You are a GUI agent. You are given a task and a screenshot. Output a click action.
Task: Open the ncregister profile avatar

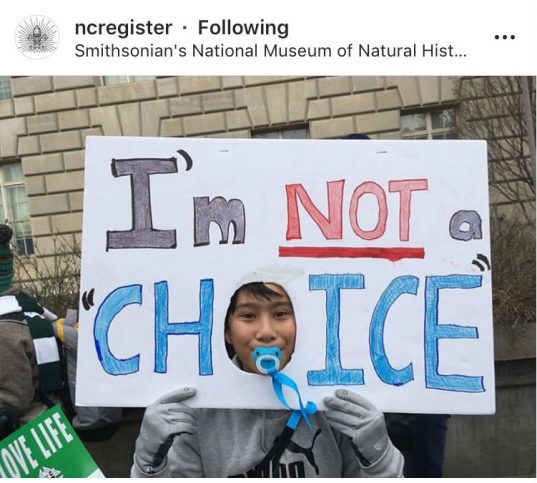click(37, 37)
